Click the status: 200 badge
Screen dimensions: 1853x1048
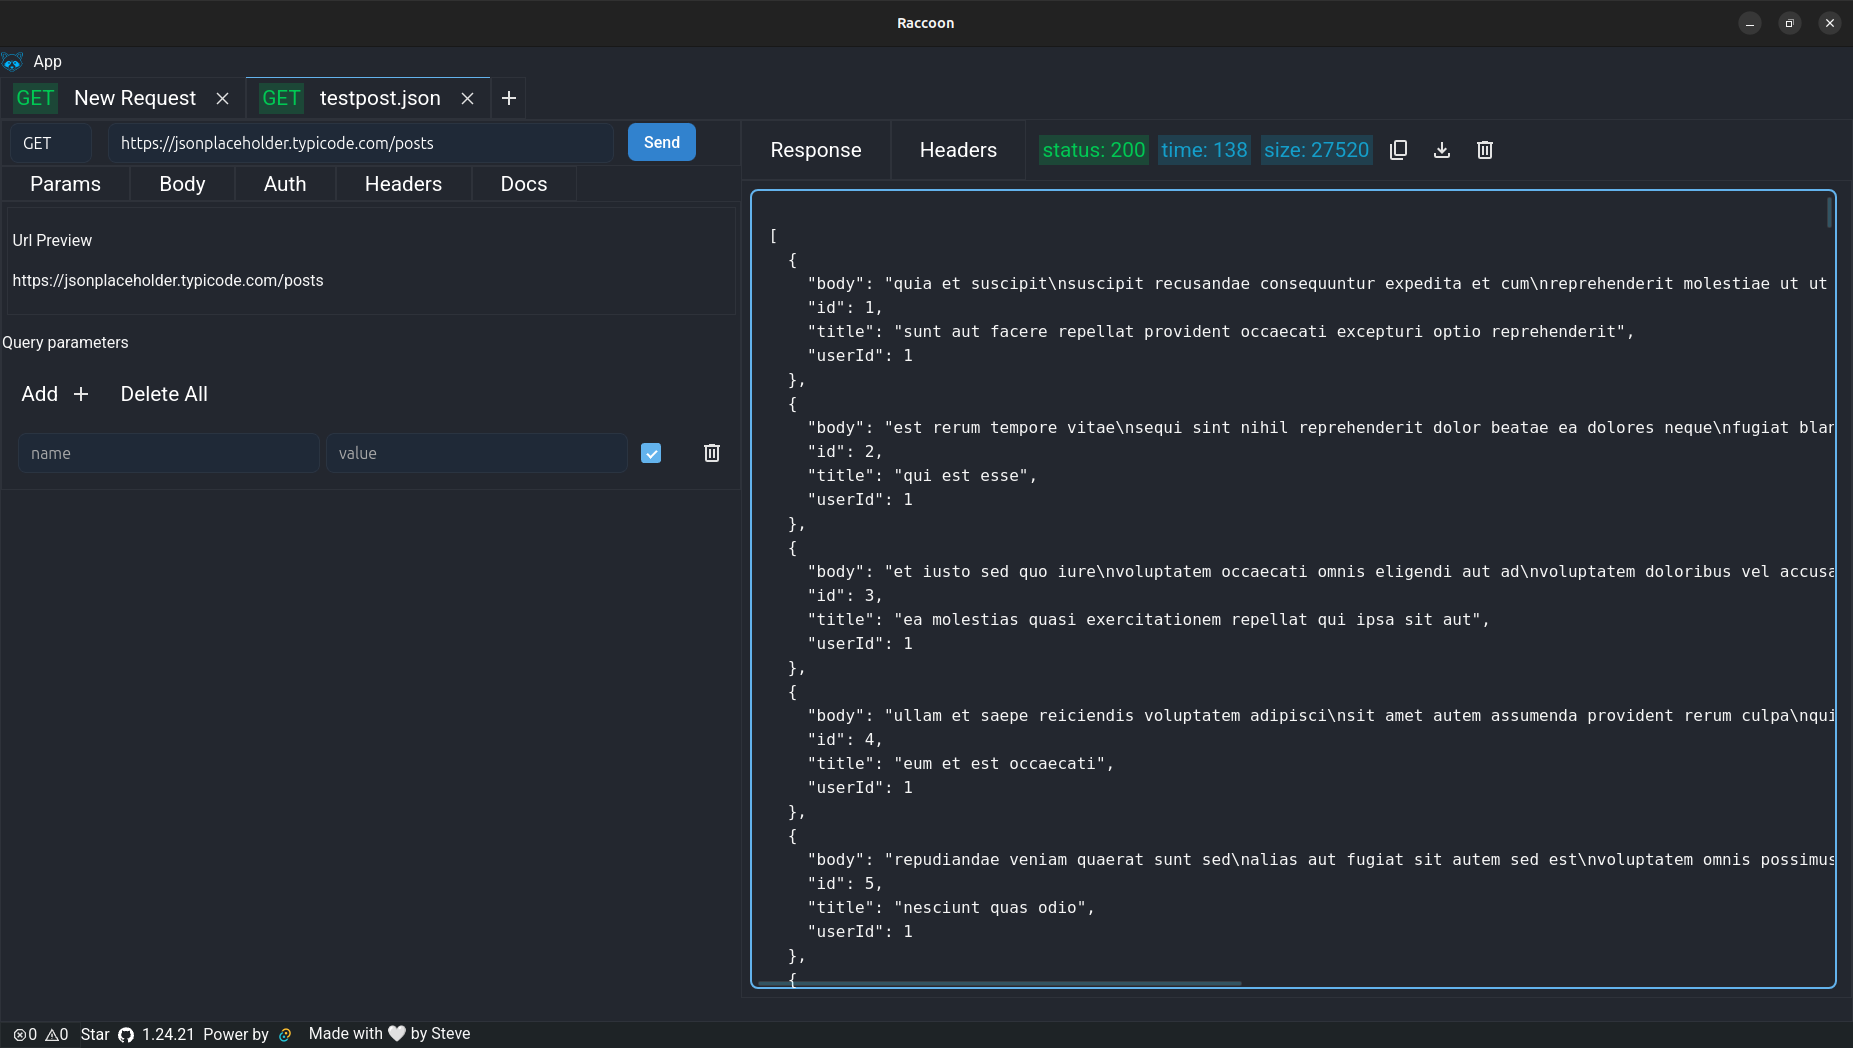pos(1094,150)
